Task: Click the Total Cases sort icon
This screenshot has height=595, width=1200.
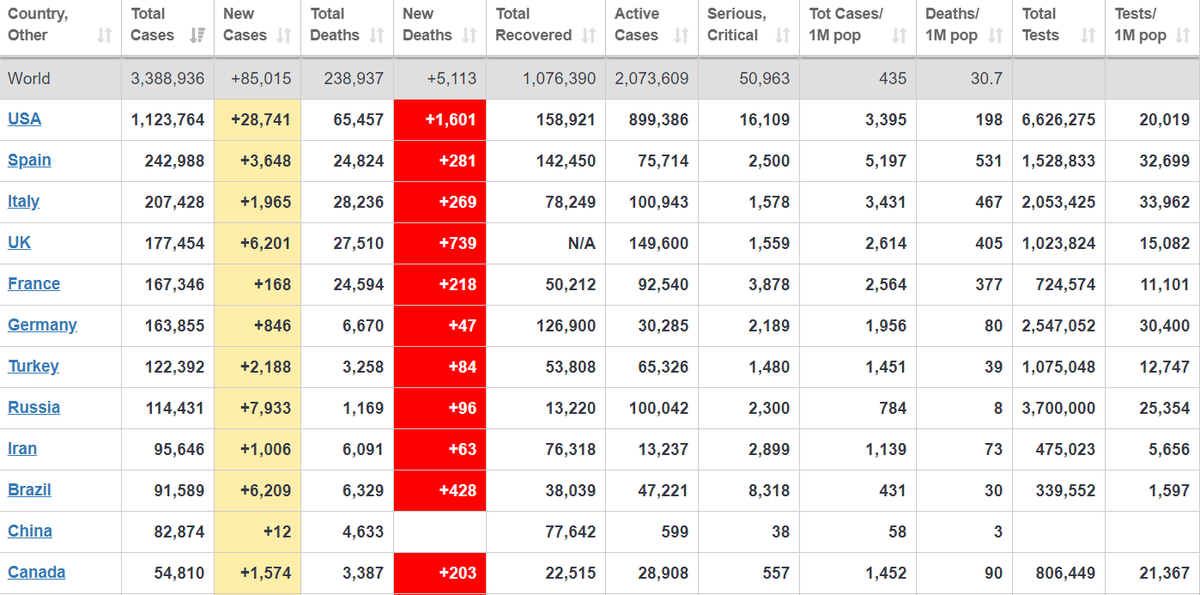Action: [197, 36]
